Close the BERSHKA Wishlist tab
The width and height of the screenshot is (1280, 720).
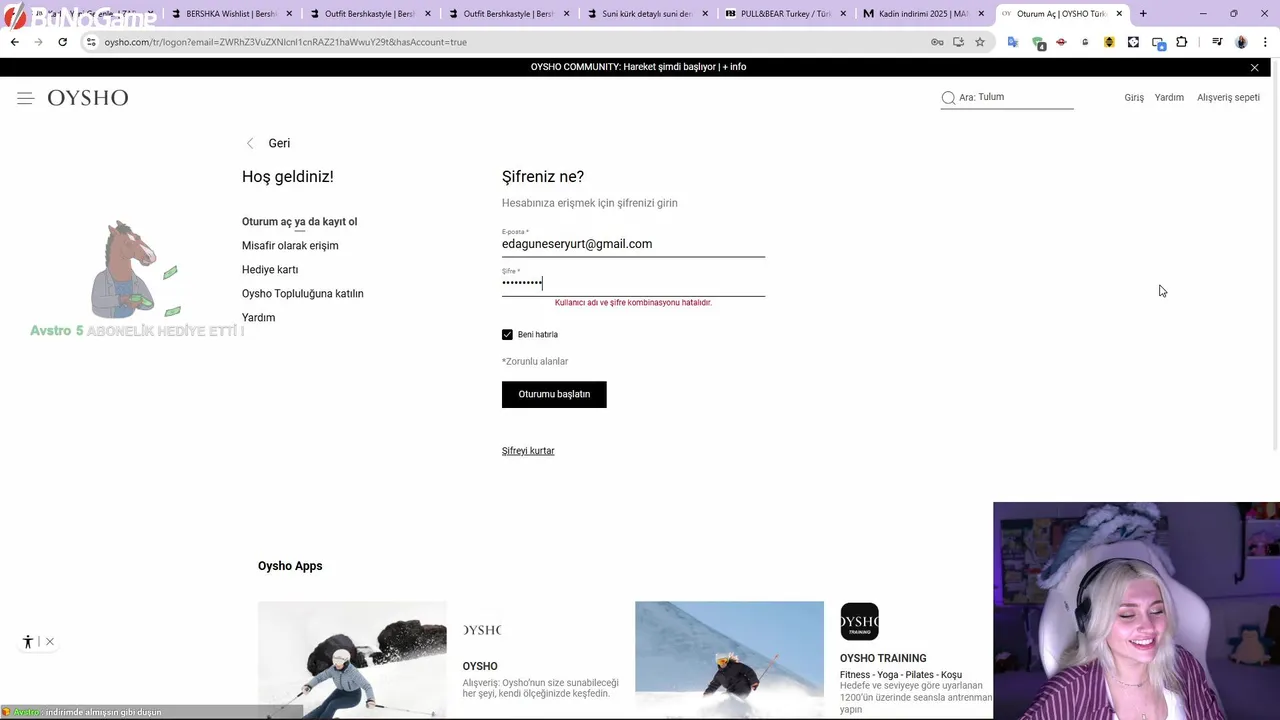coord(289,14)
